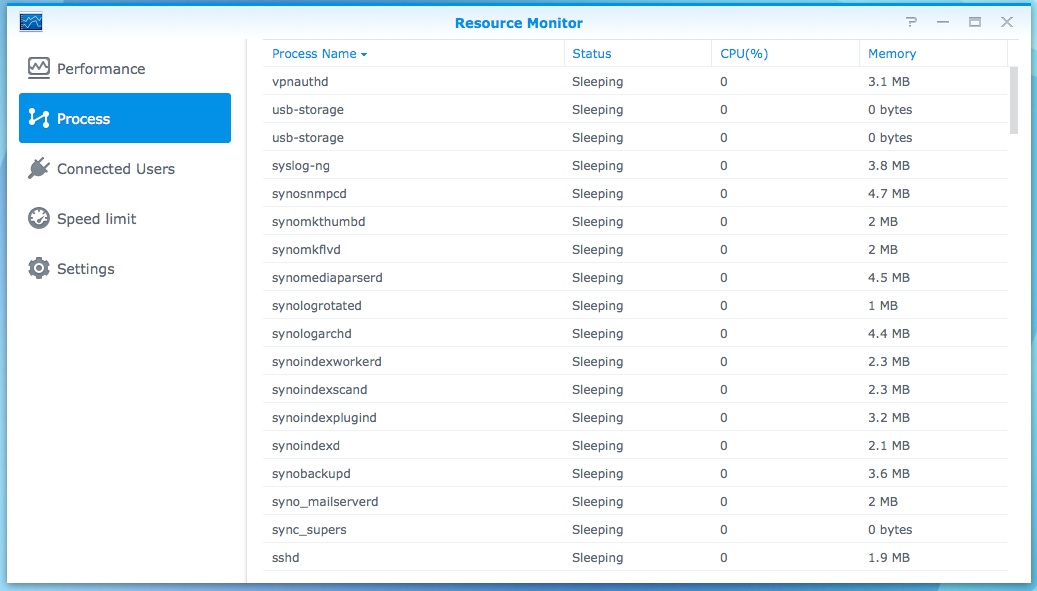Click the 3.6 MB memory value
The height and width of the screenshot is (591, 1037).
point(888,473)
